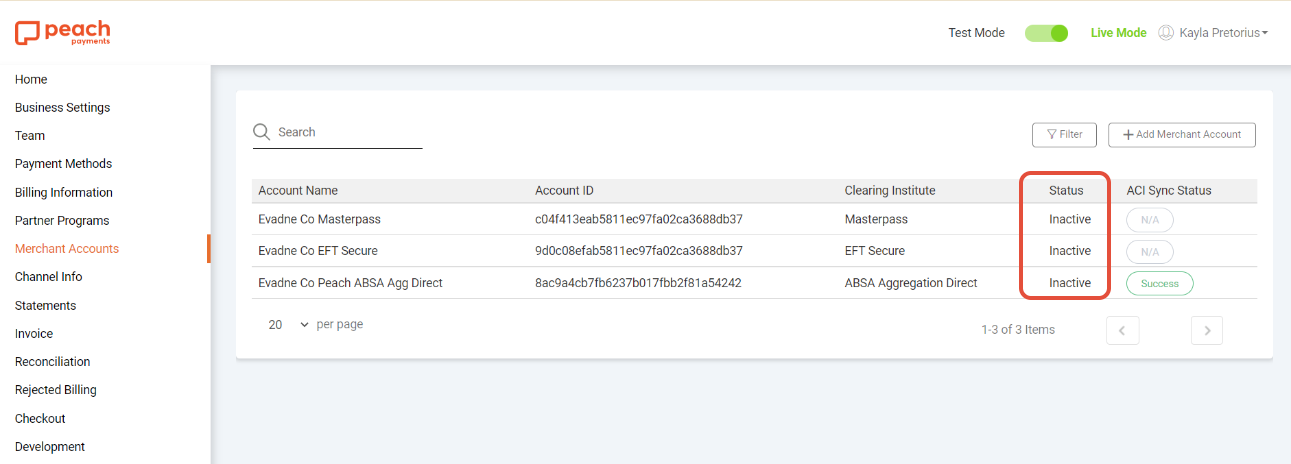Open Business Settings in the sidebar
This screenshot has height=464, width=1291.
[63, 107]
